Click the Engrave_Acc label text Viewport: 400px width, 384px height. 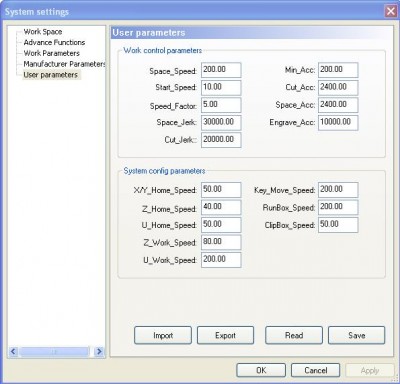coord(292,123)
